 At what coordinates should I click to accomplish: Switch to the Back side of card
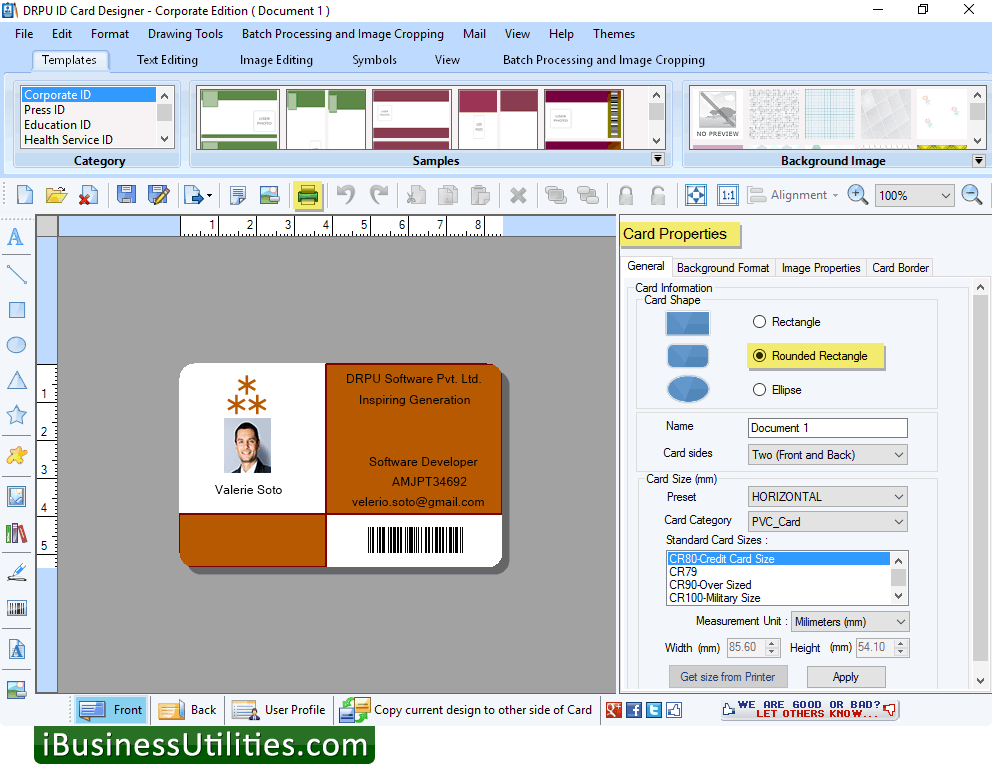pos(187,710)
